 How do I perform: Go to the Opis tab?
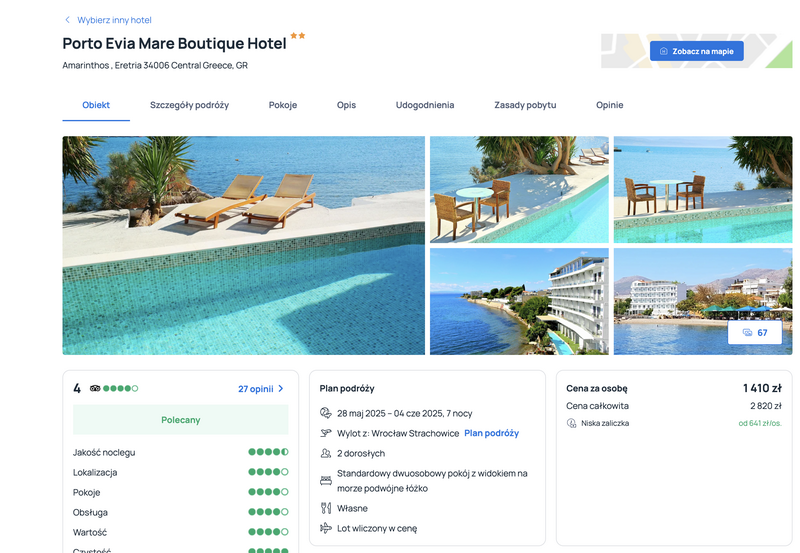[x=346, y=105]
